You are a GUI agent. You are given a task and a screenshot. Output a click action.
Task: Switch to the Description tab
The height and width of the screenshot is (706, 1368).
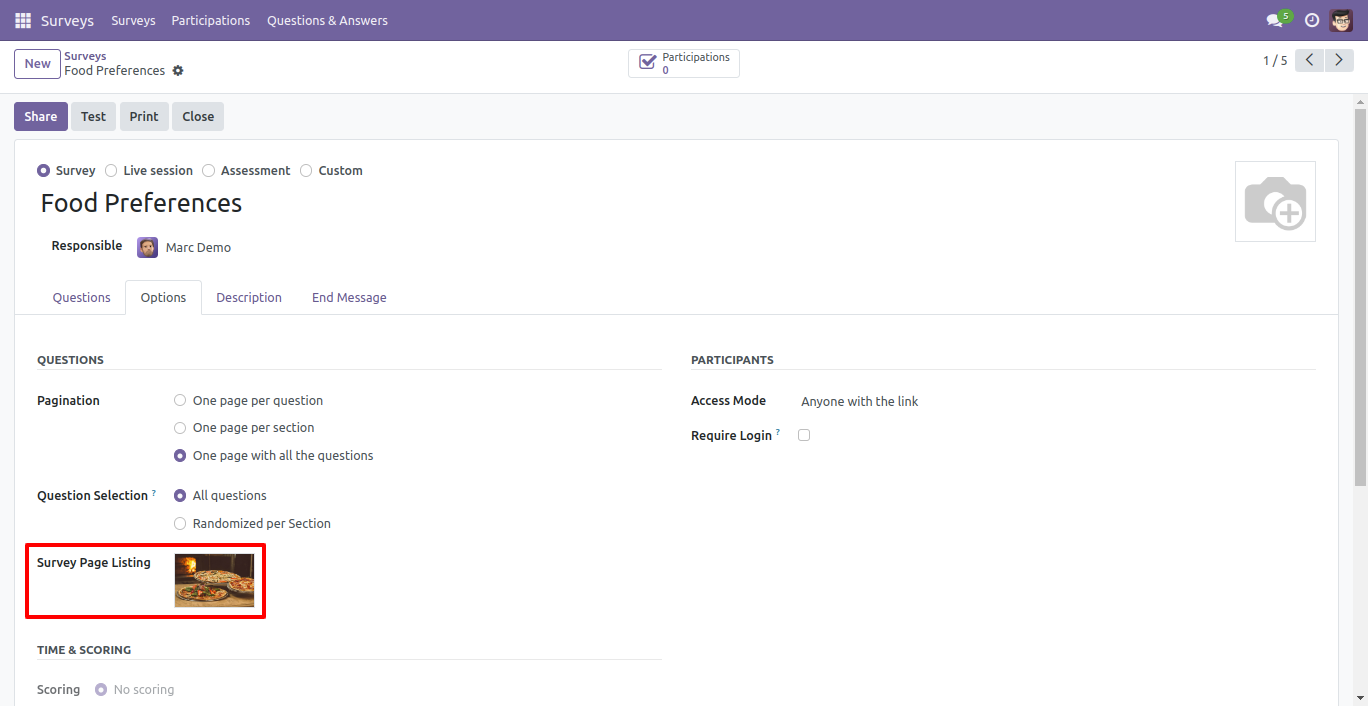pyautogui.click(x=249, y=297)
